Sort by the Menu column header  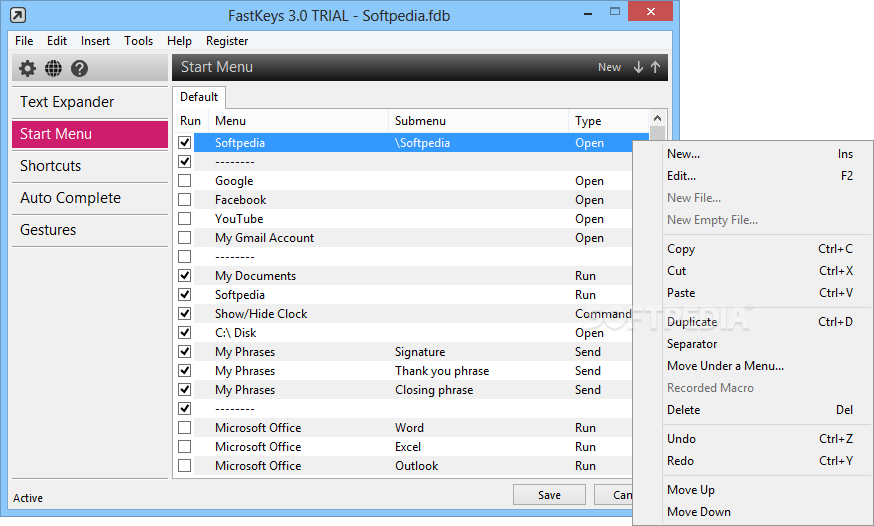coord(298,121)
